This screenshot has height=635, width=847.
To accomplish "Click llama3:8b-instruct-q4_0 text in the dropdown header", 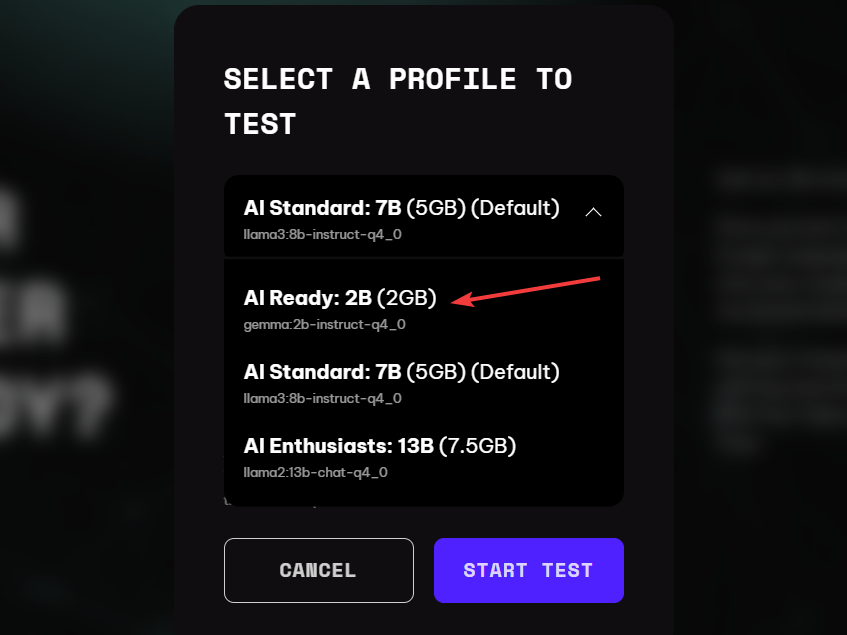I will 322,234.
